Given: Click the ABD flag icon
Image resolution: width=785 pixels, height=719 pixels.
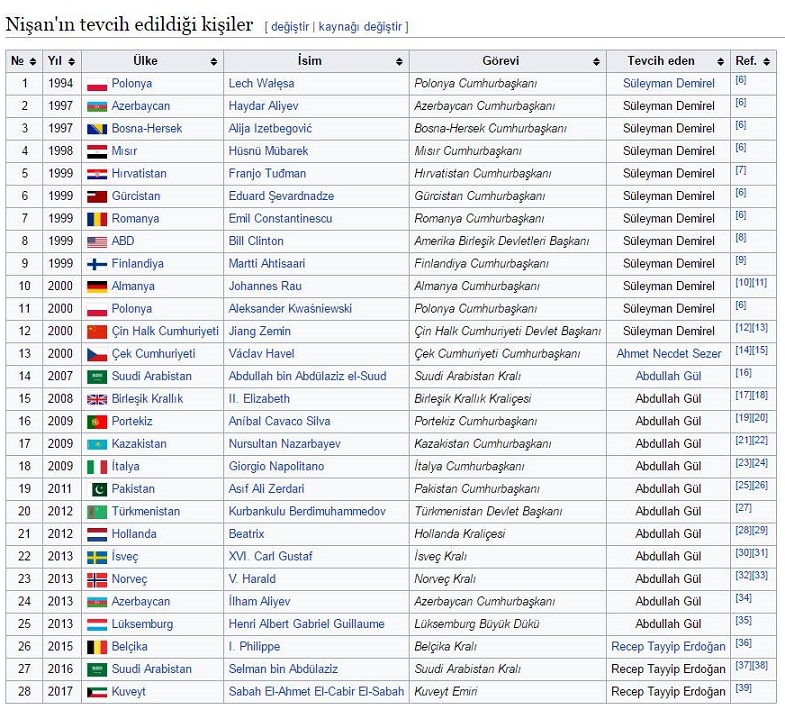Looking at the screenshot, I should (x=97, y=242).
